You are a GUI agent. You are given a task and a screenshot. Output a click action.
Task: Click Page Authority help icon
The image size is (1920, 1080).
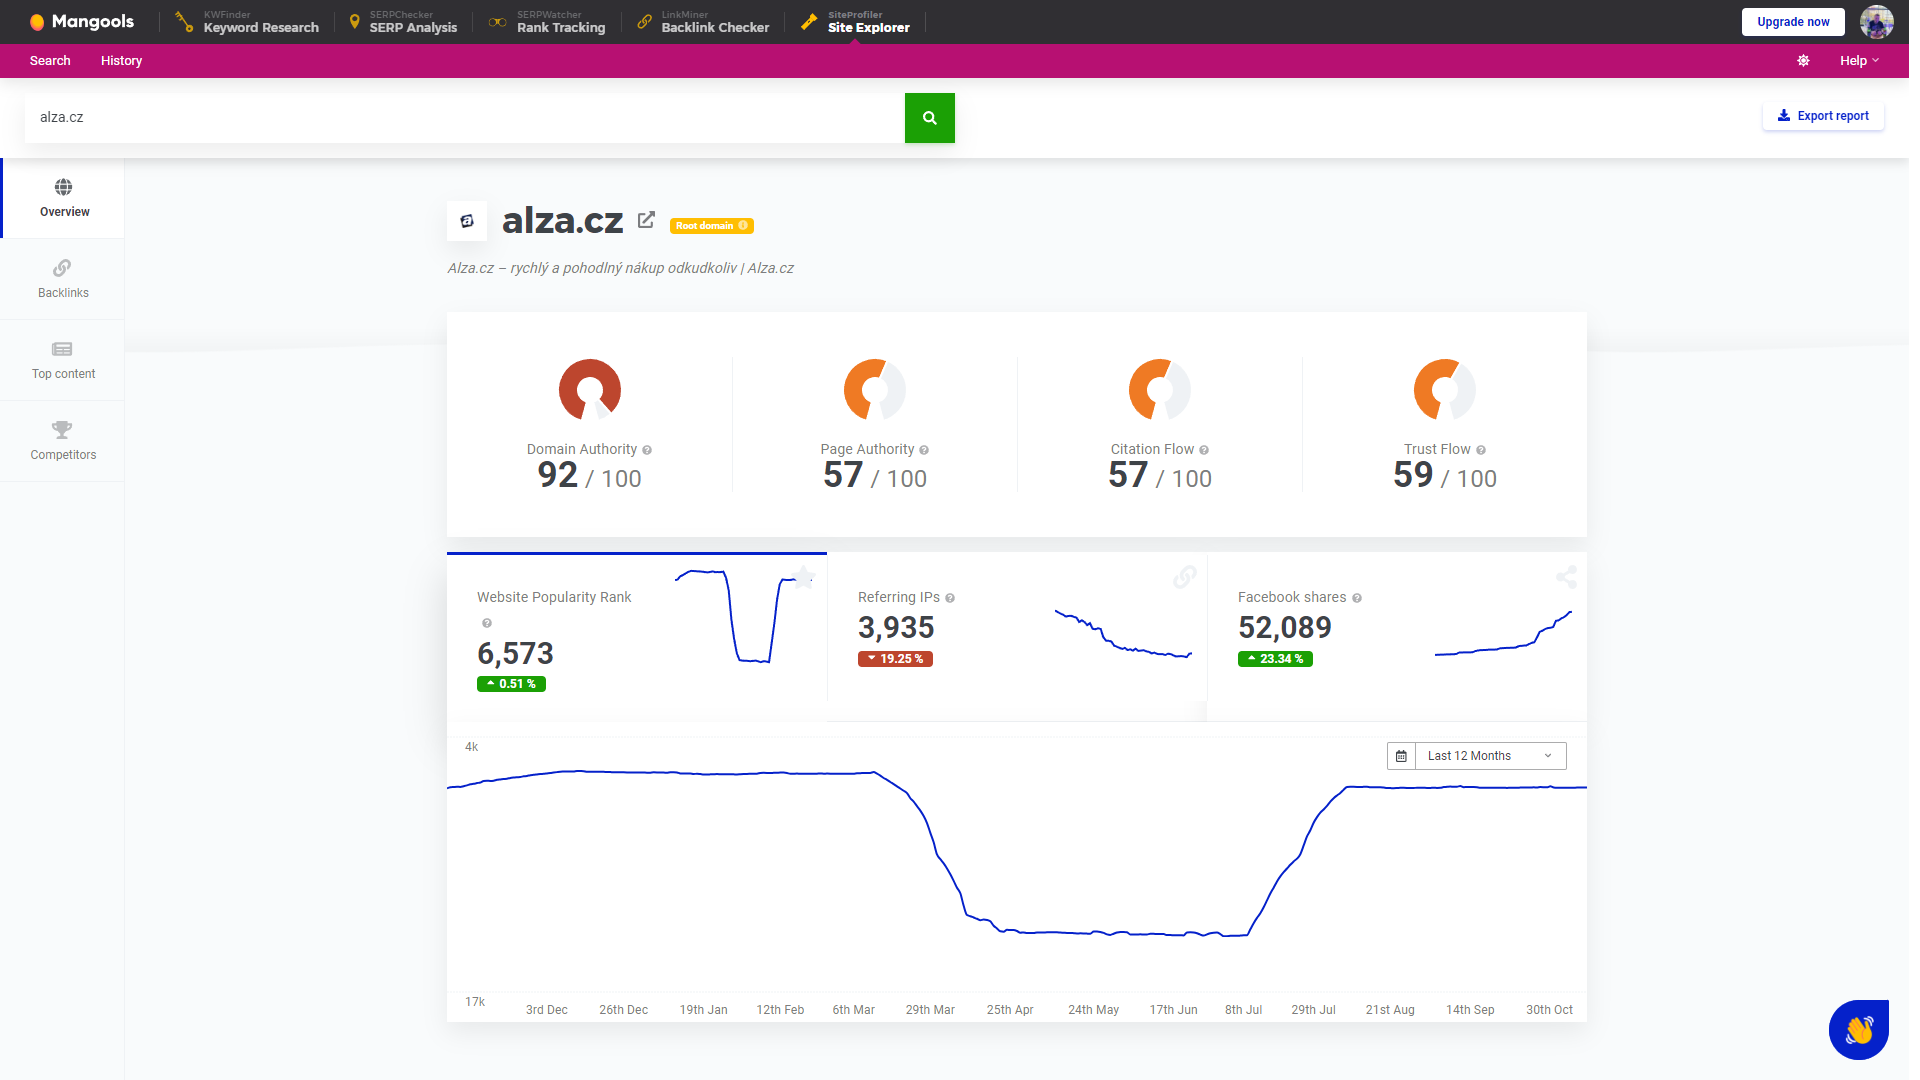coord(924,450)
